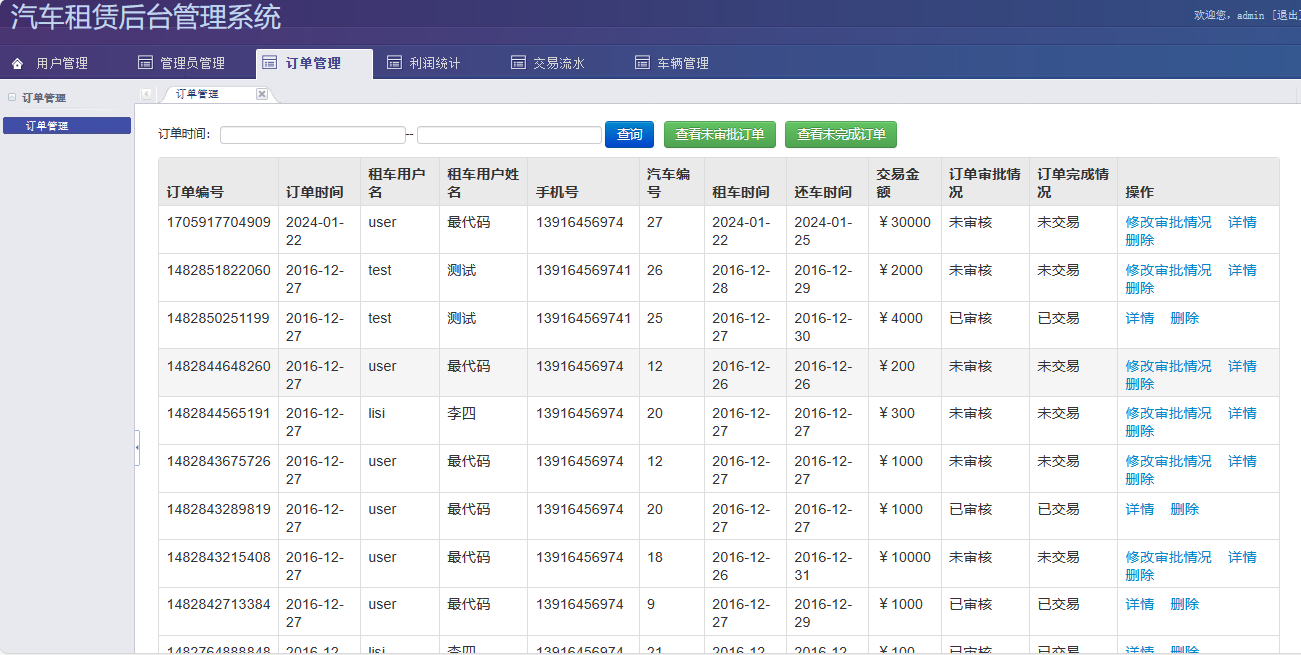Click 修改审批情况 for the first order row
Screen dimensions: 1301x655
click(x=1169, y=221)
